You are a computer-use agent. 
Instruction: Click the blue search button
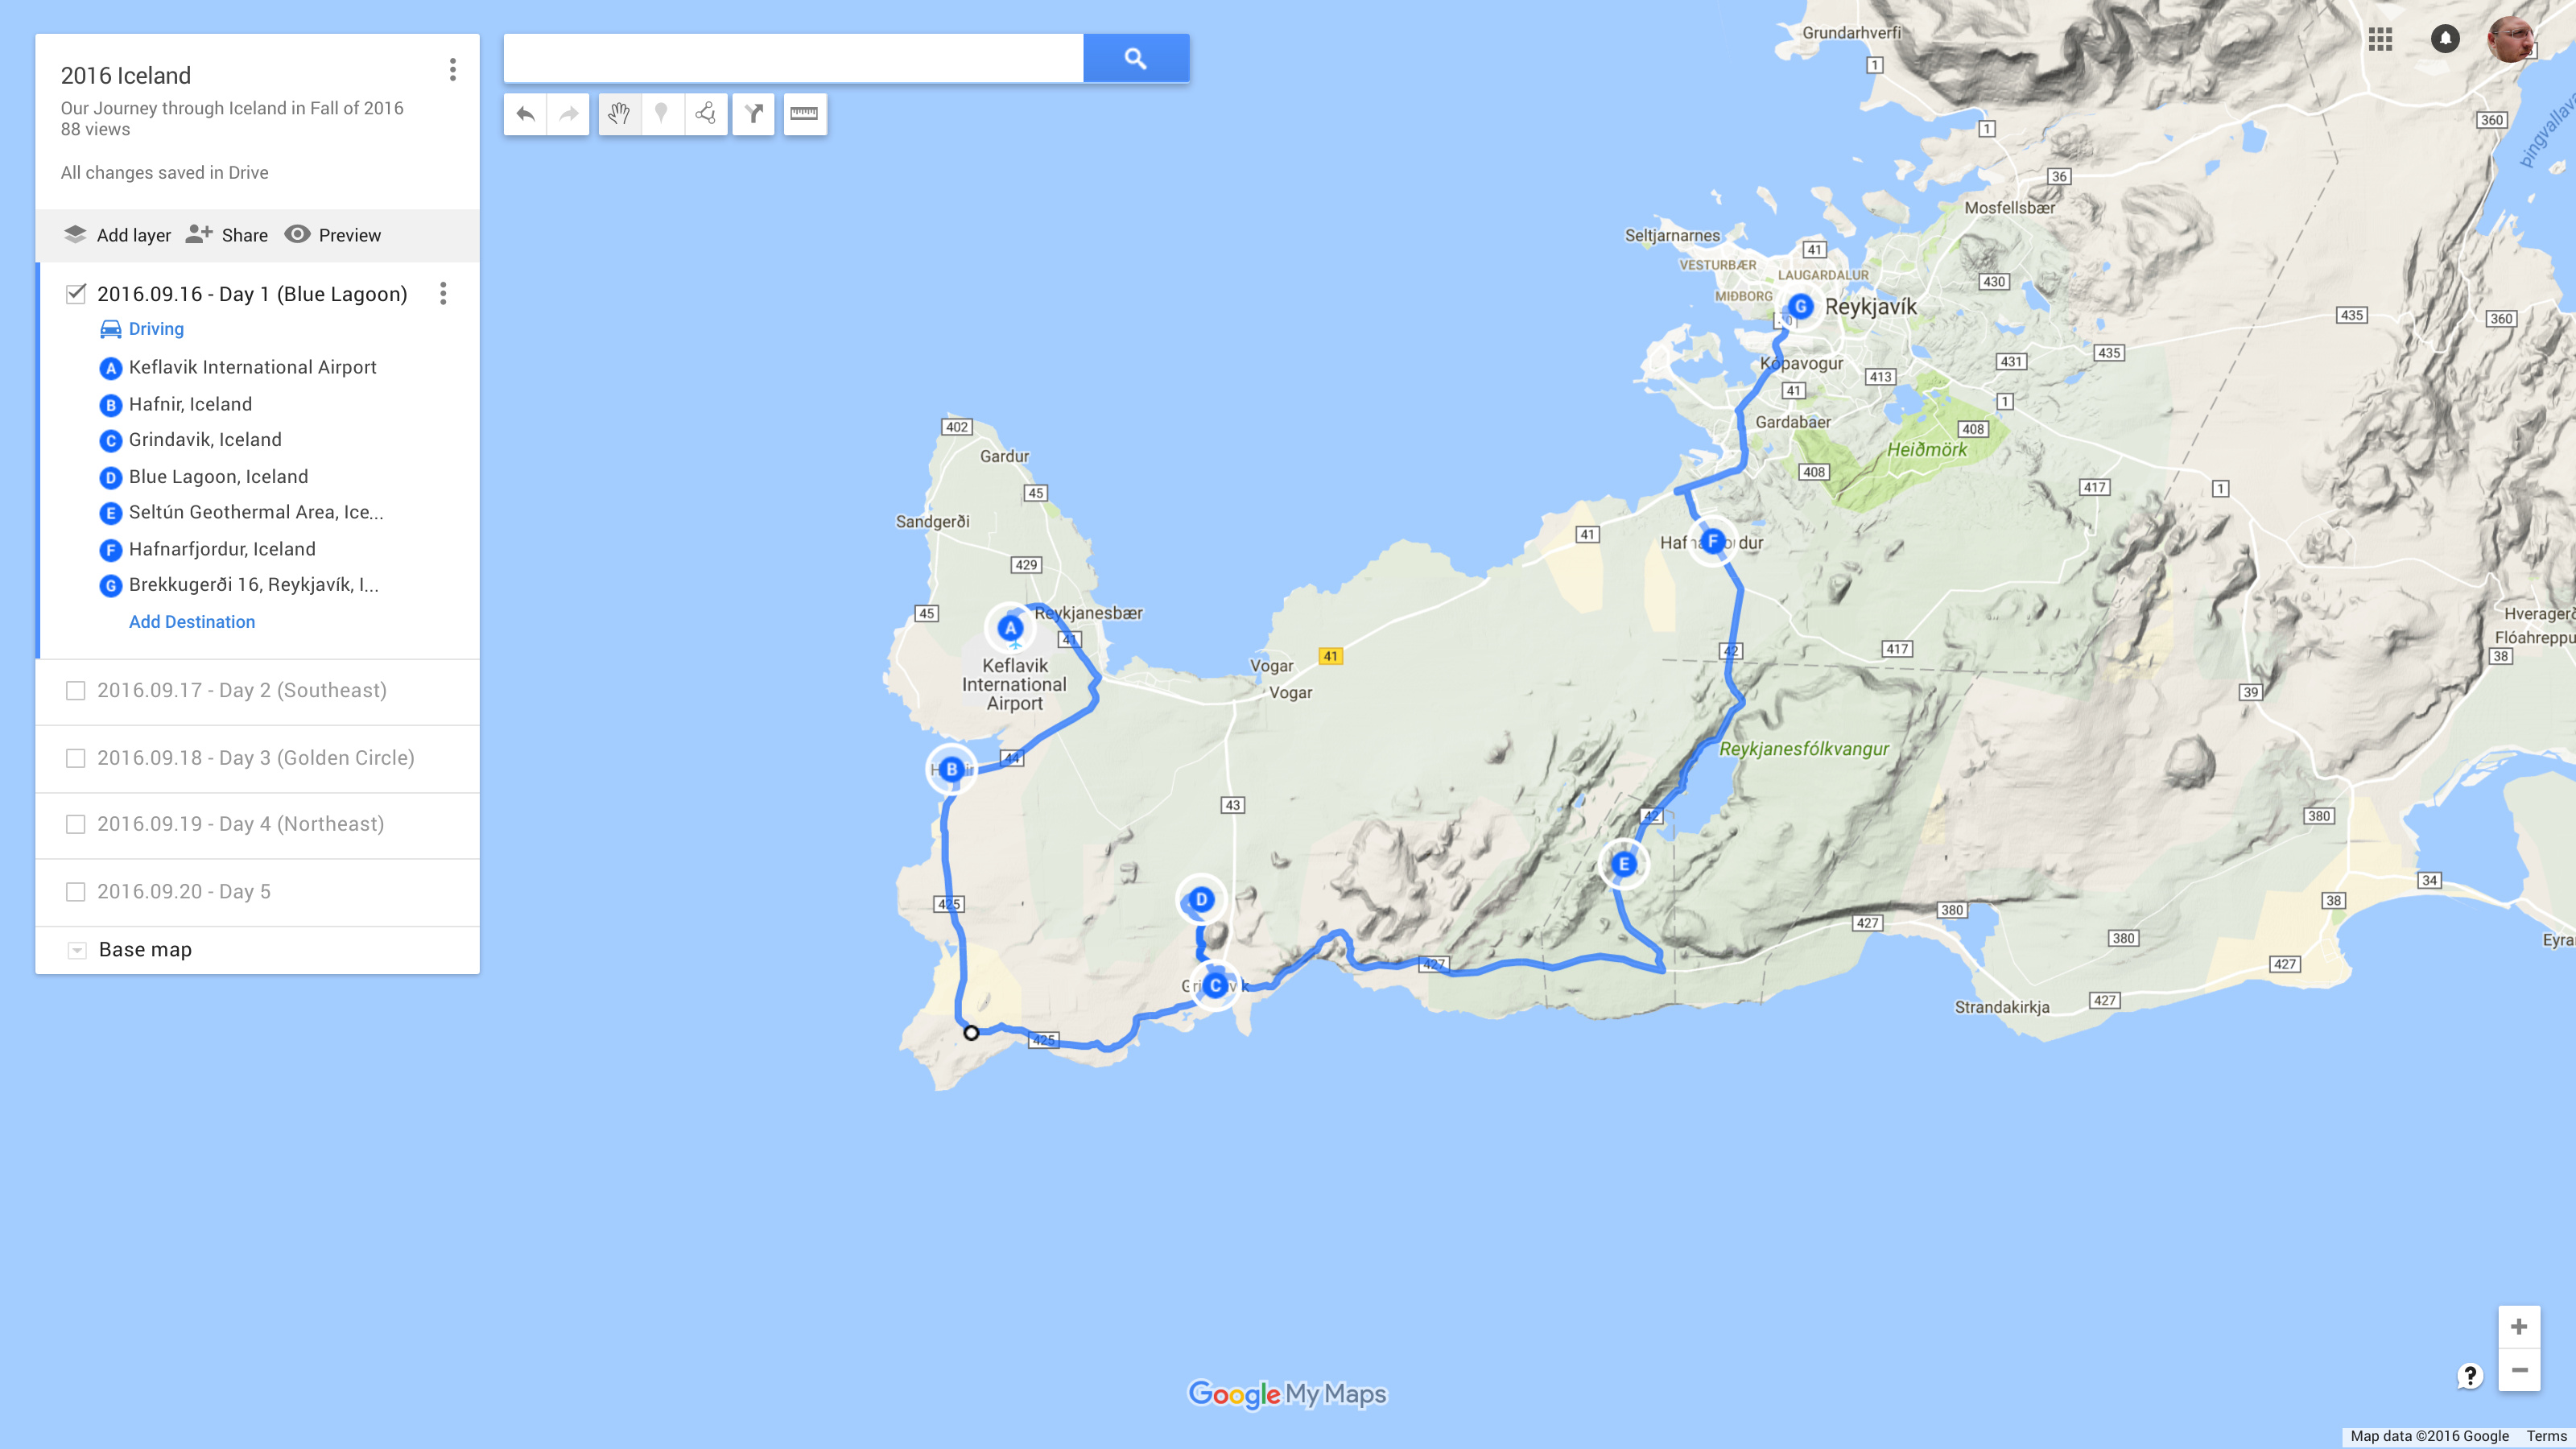coord(1136,58)
